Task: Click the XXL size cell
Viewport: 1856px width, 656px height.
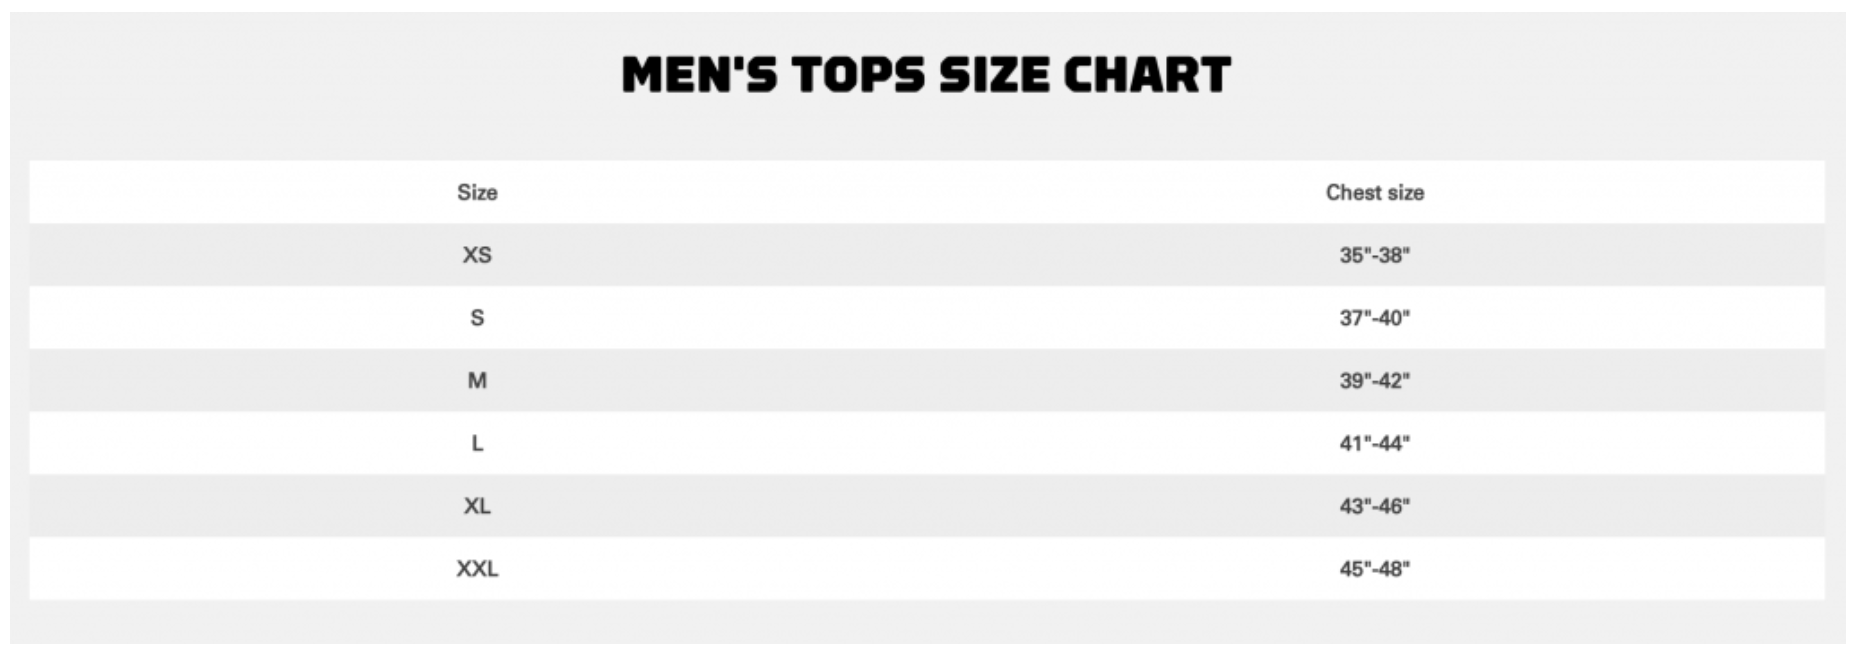Action: [477, 569]
